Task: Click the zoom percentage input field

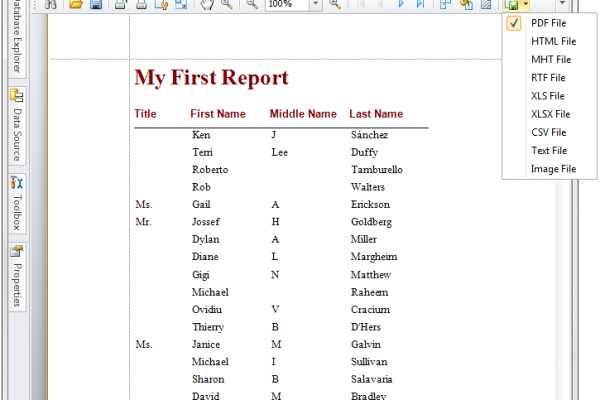Action: pos(287,4)
